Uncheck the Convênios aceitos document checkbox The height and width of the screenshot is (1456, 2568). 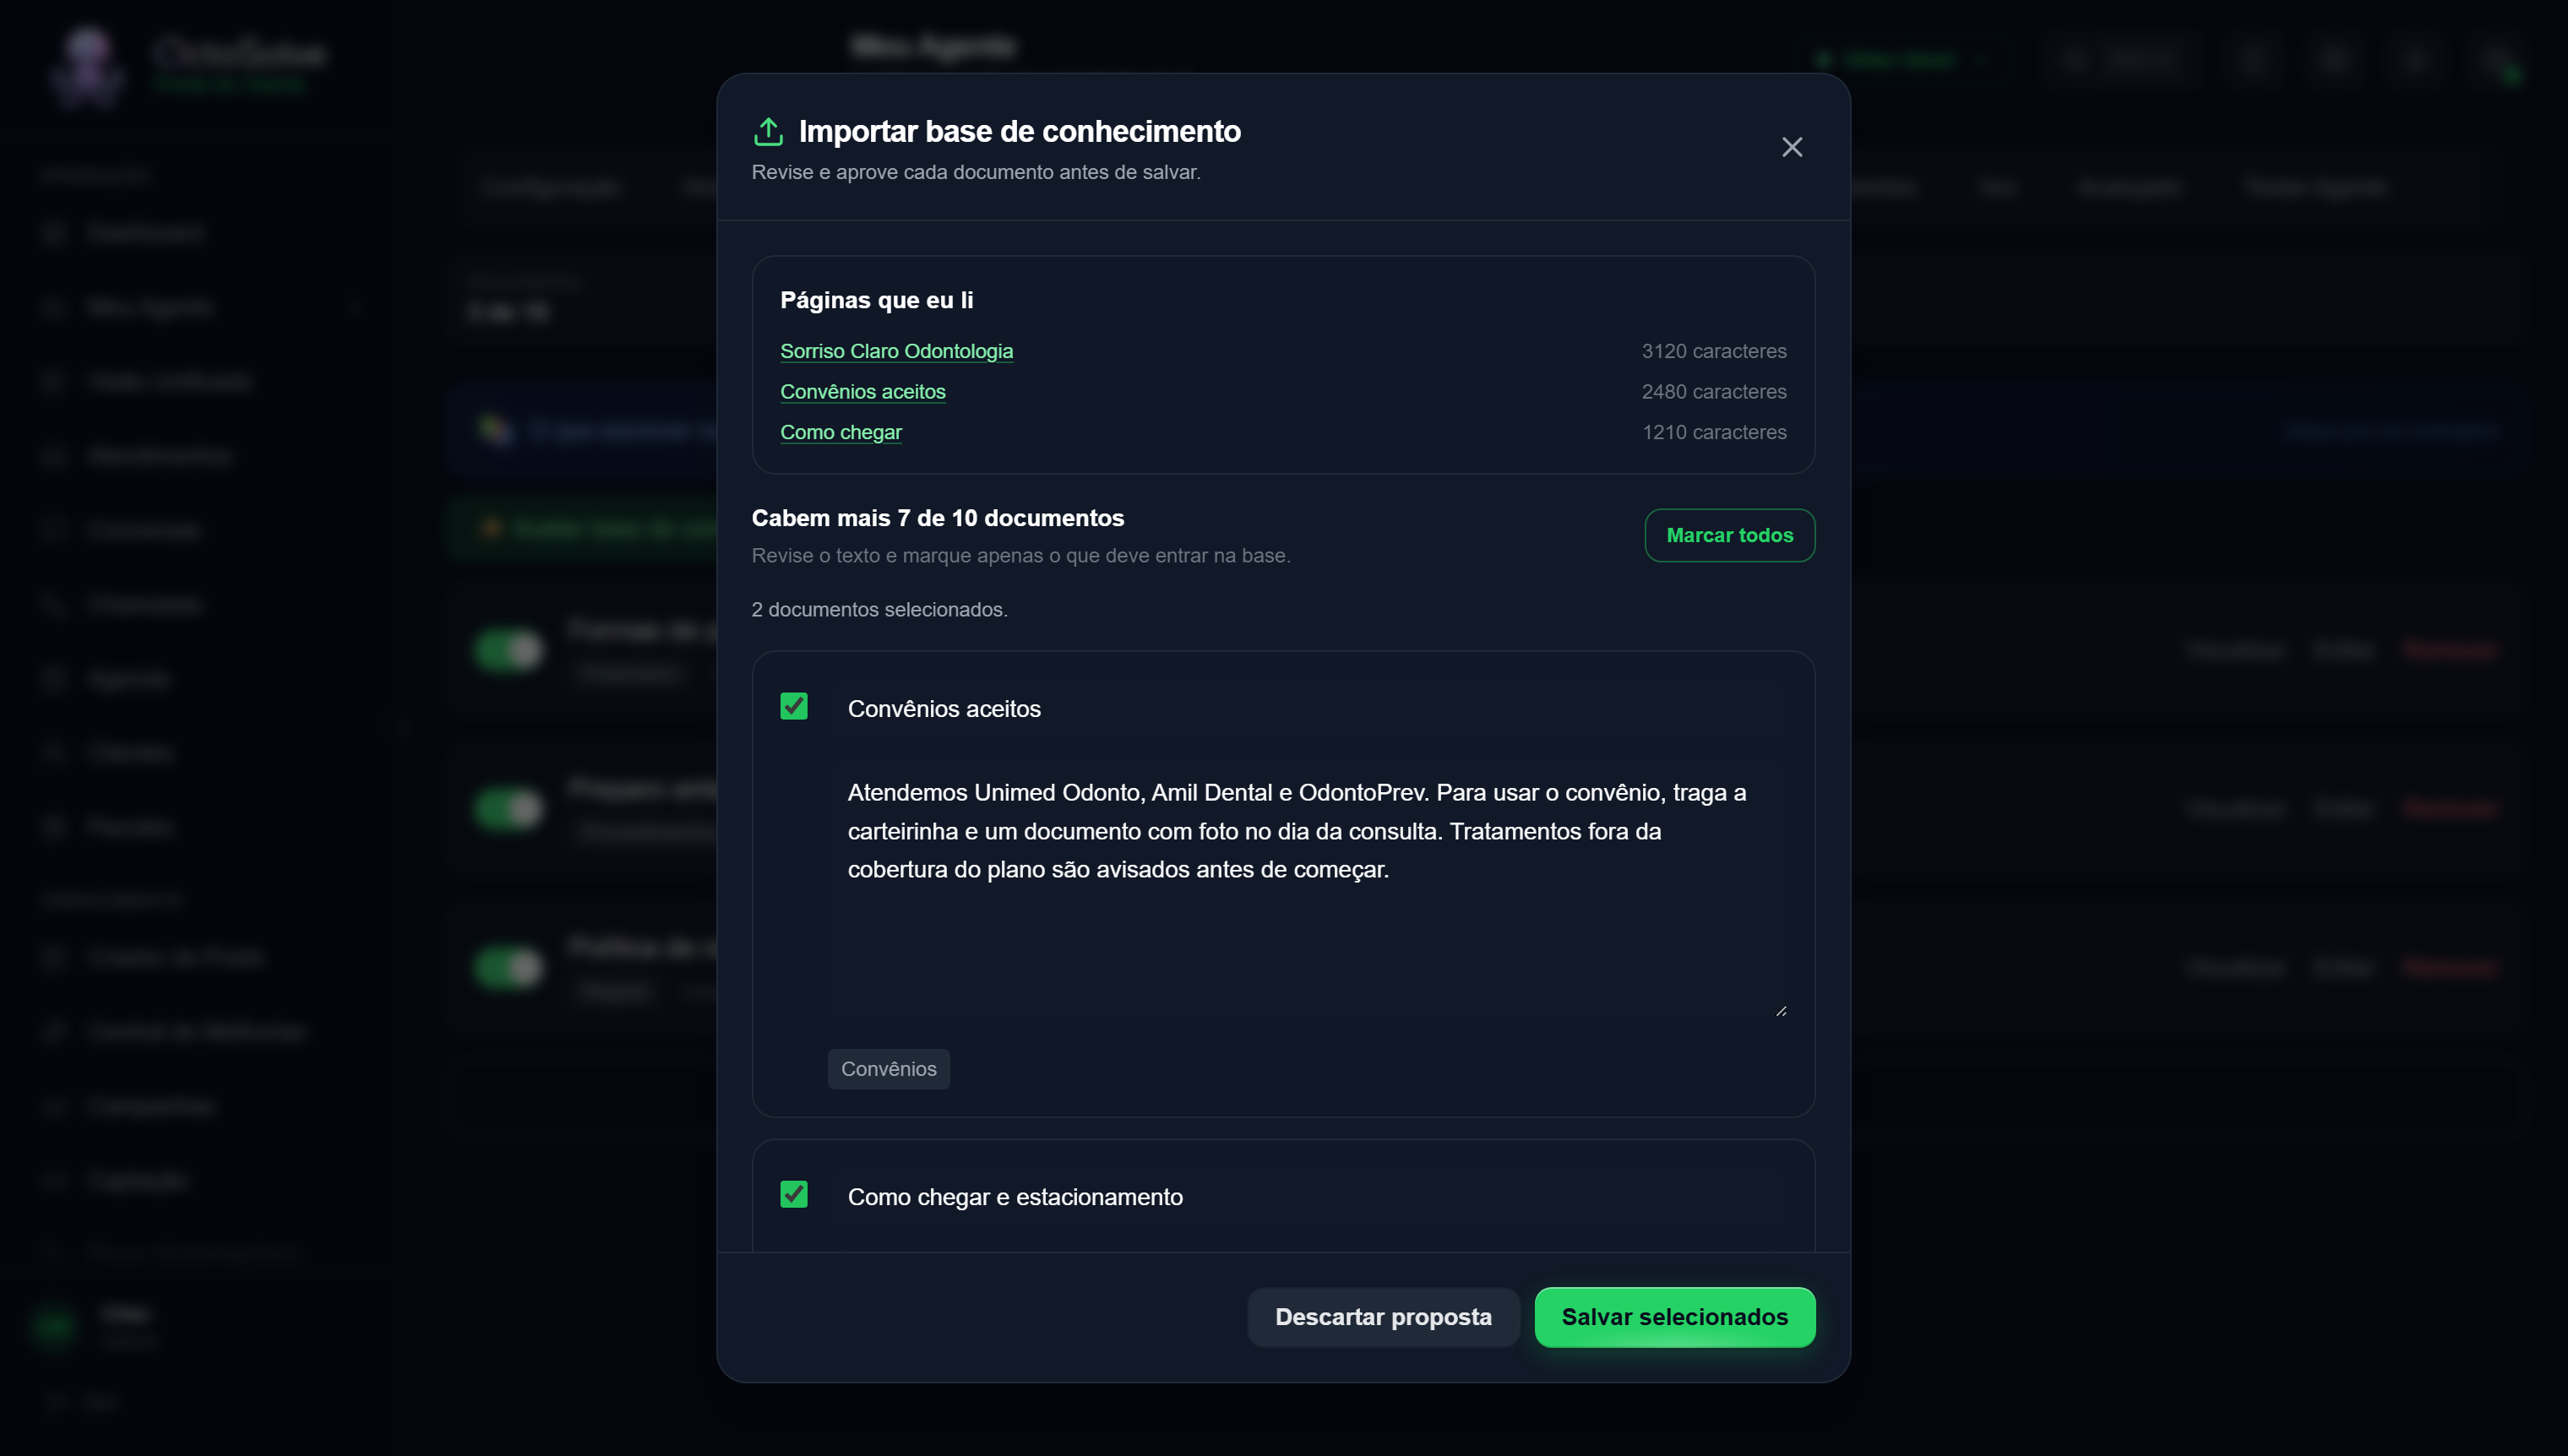click(793, 706)
